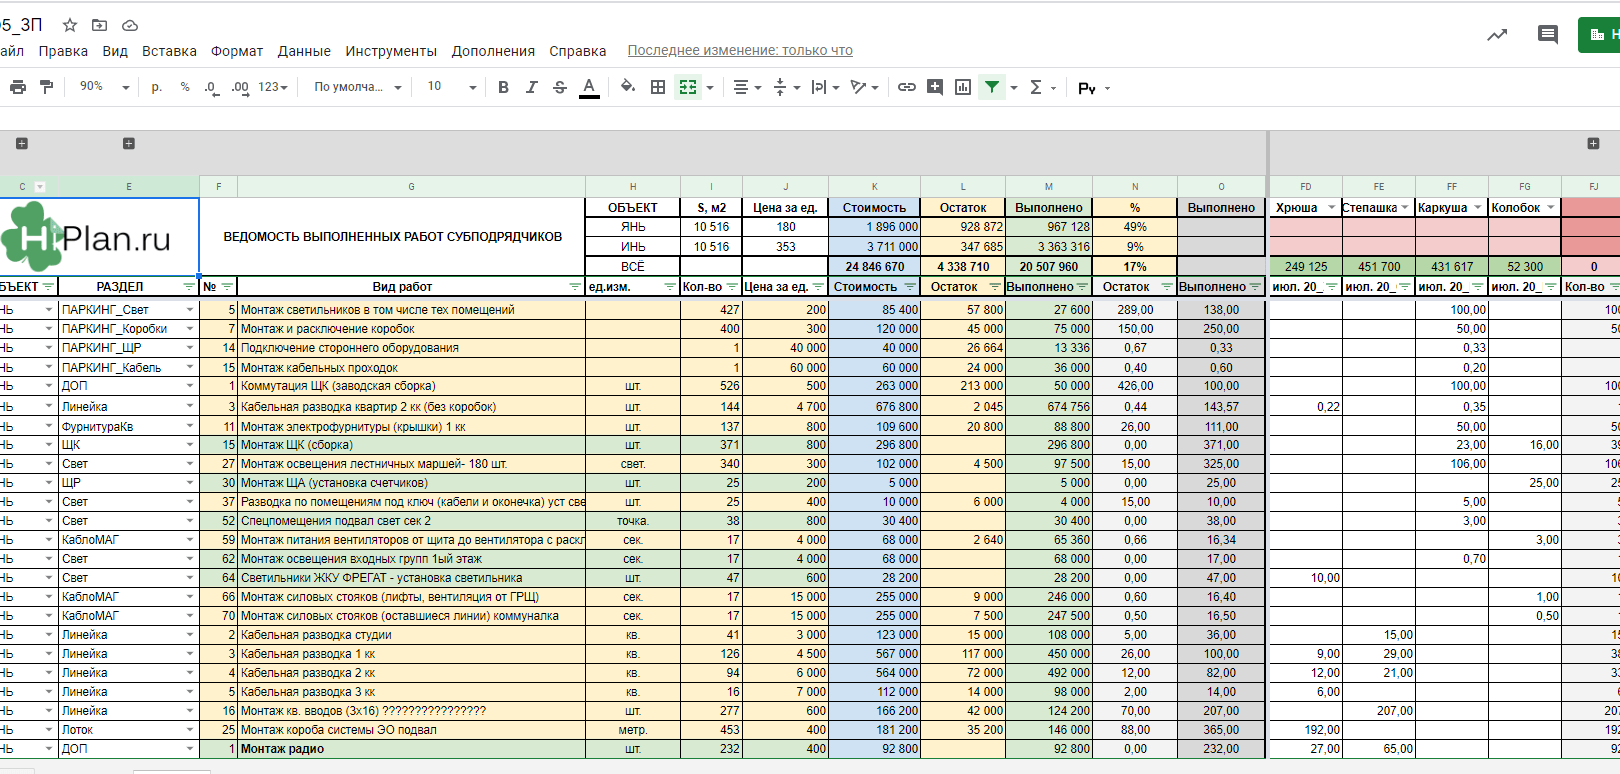
Task: Select the column K header
Action: pyautogui.click(x=874, y=186)
